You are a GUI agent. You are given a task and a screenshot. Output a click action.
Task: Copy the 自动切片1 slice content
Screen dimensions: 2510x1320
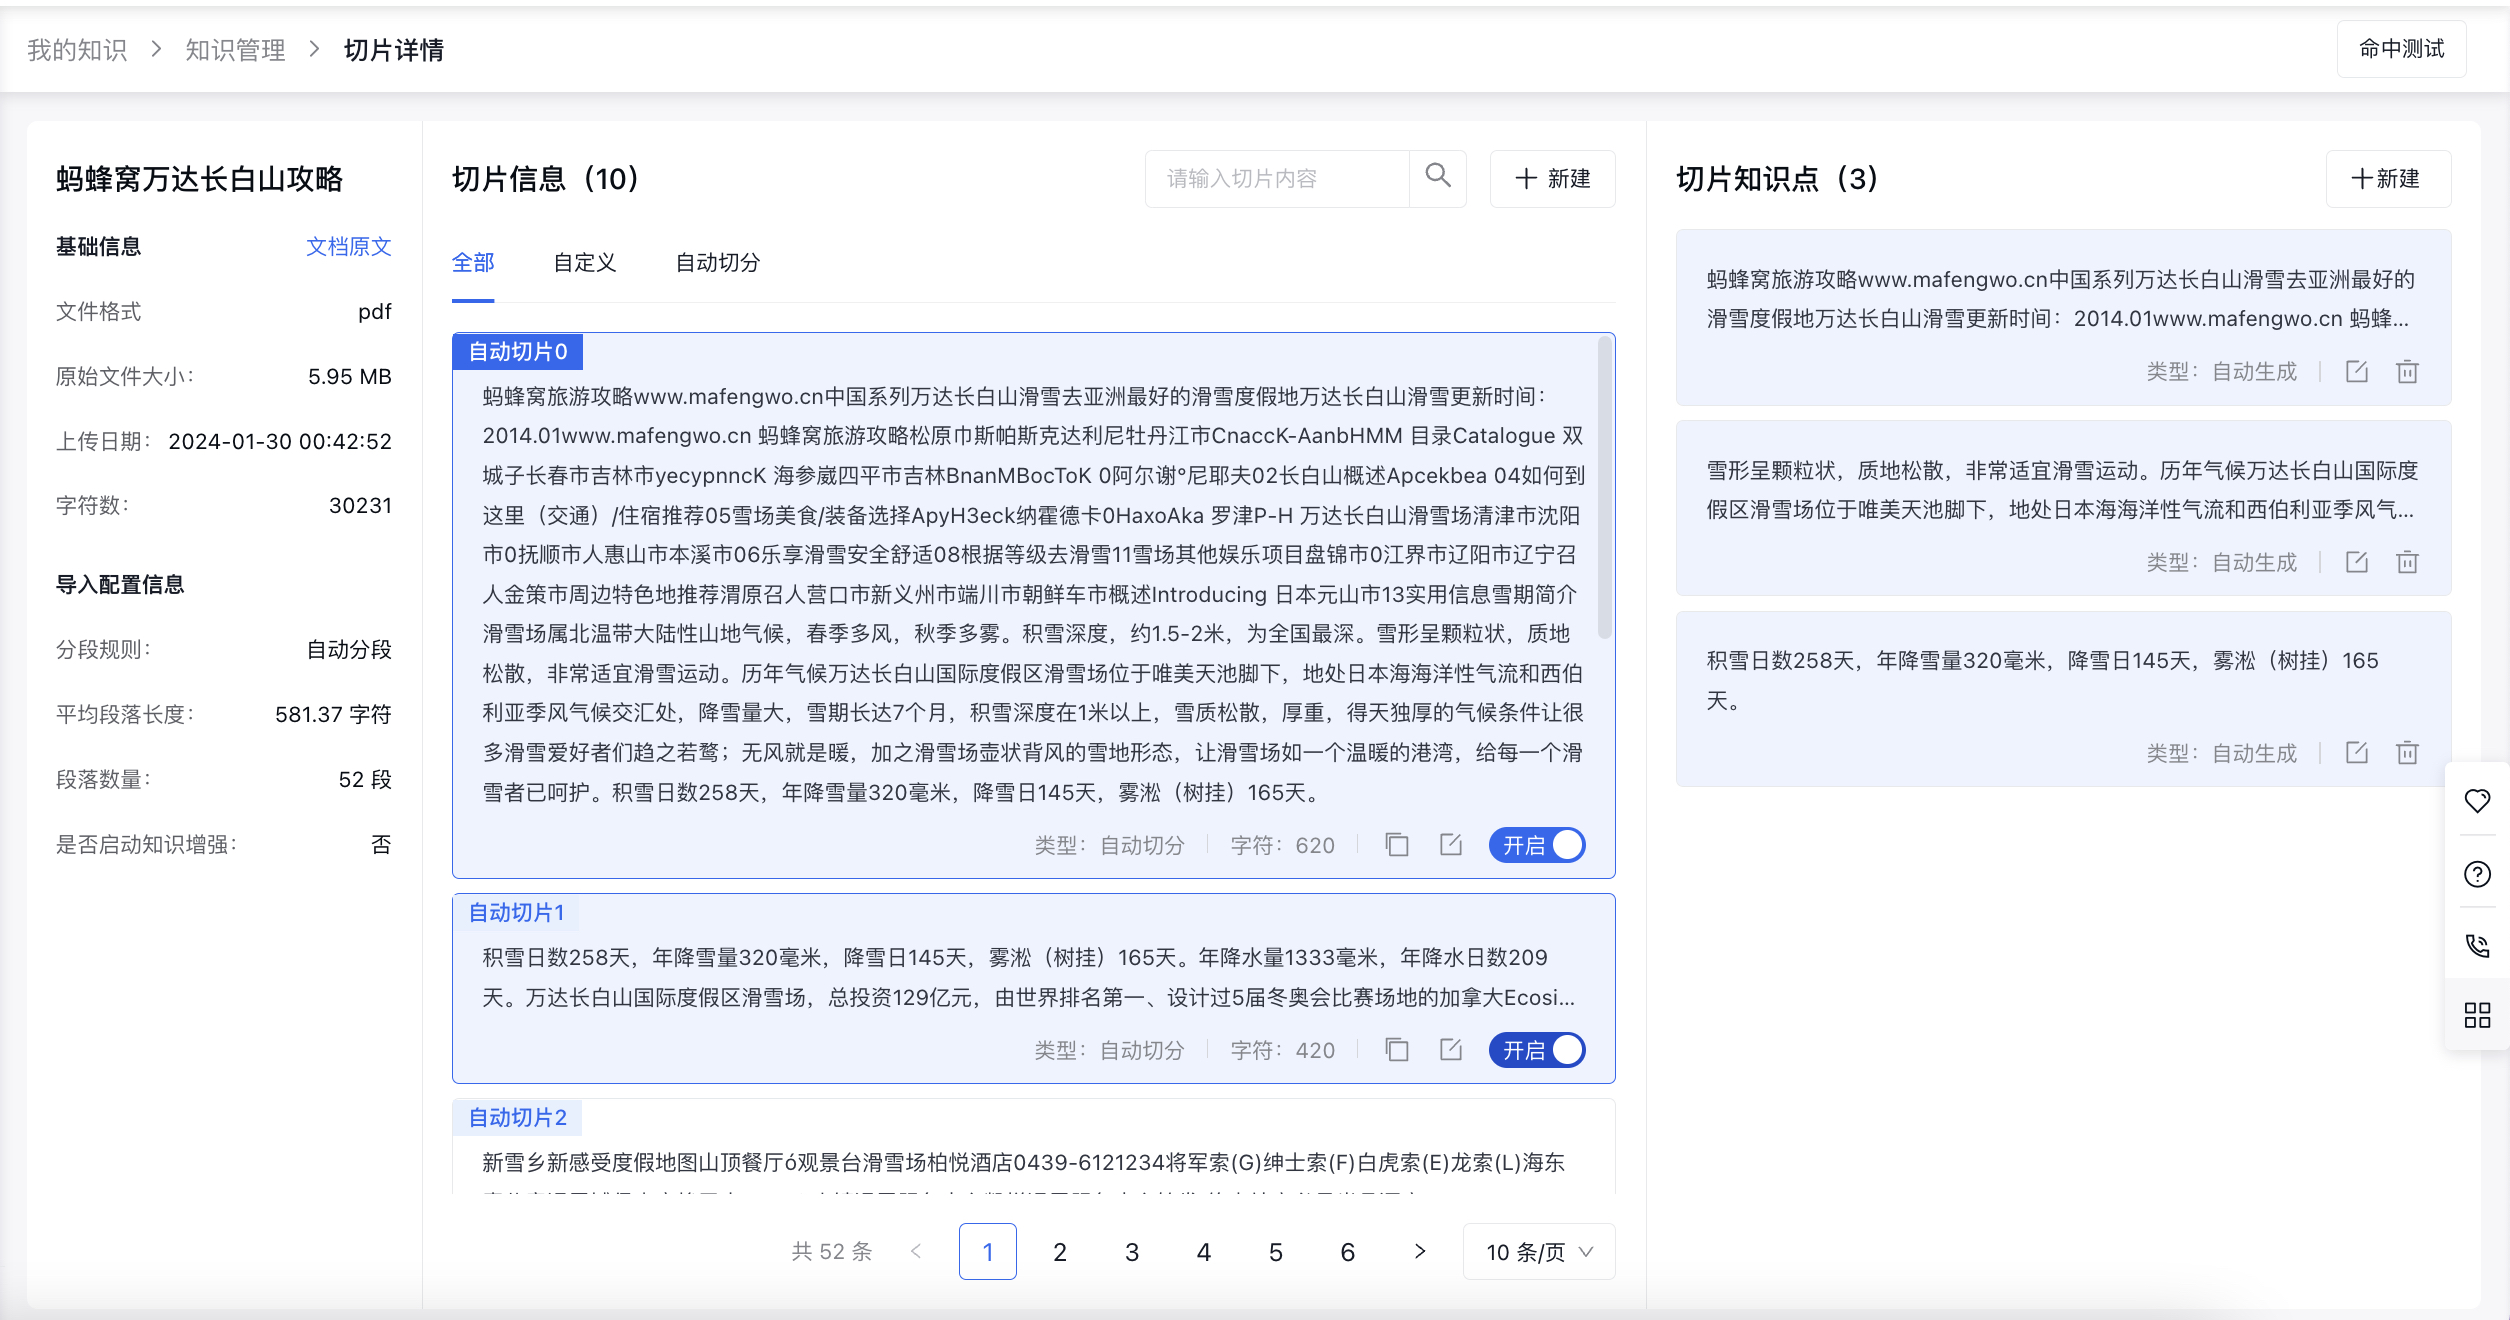point(1397,1050)
